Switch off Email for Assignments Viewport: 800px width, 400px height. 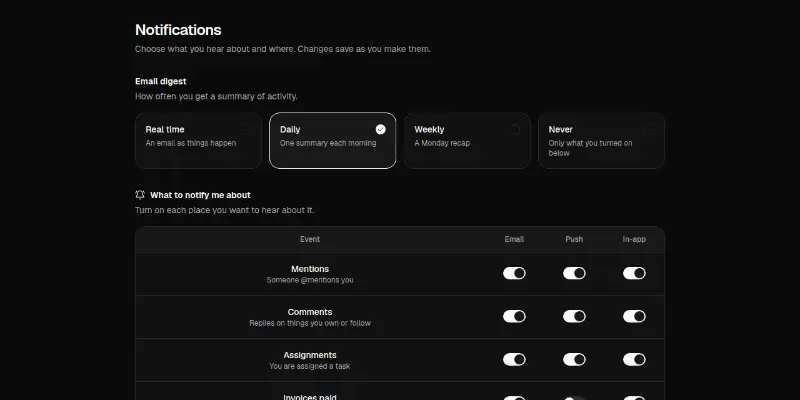[x=514, y=359]
